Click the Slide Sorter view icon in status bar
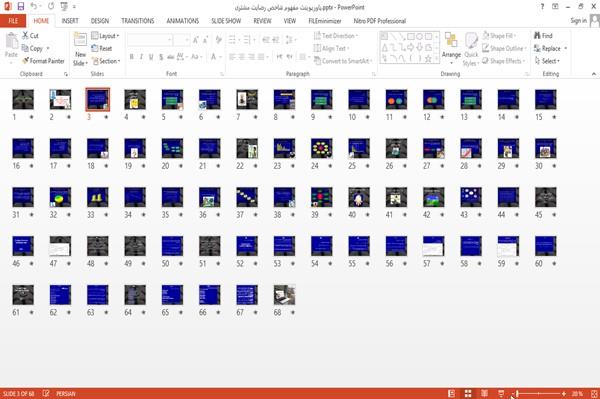 (468, 393)
